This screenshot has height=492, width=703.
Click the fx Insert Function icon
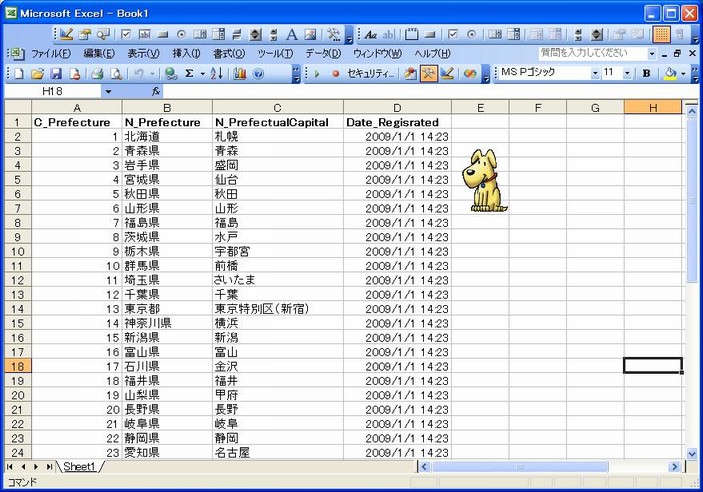coord(156,91)
